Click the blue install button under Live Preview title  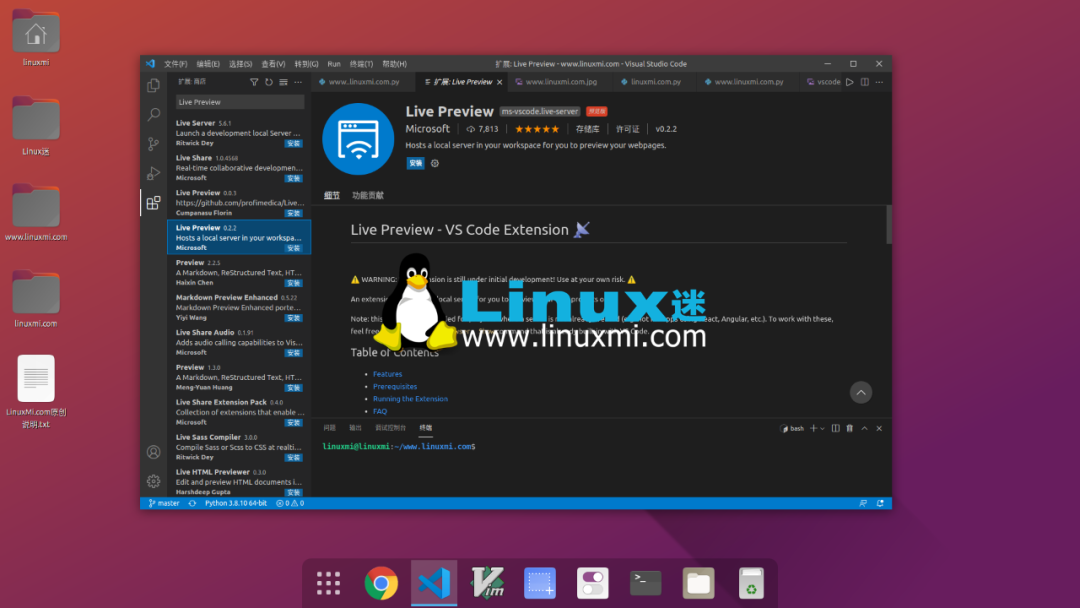(415, 163)
